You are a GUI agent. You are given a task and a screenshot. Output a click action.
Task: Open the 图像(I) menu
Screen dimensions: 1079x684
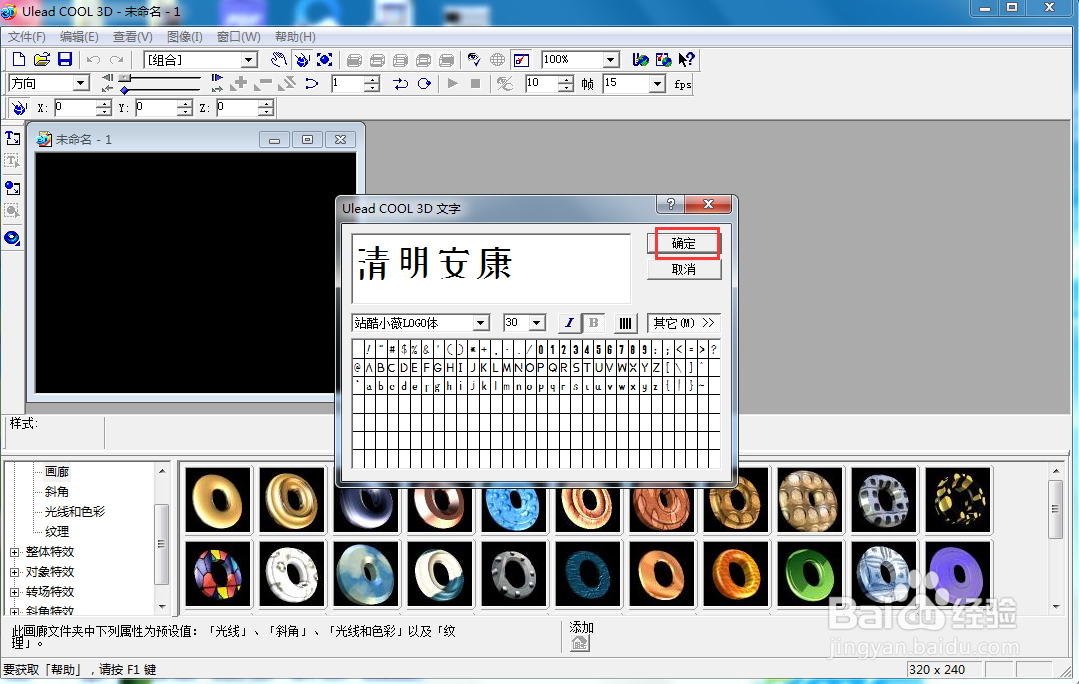click(184, 36)
